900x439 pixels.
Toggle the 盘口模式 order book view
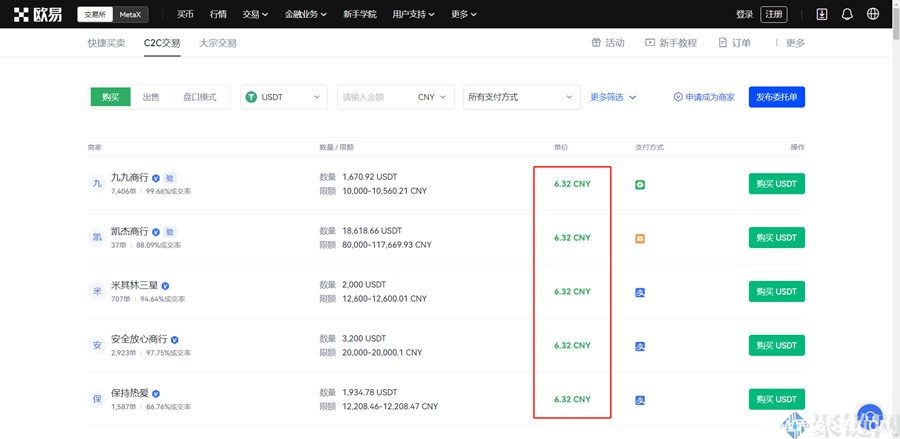pos(199,97)
